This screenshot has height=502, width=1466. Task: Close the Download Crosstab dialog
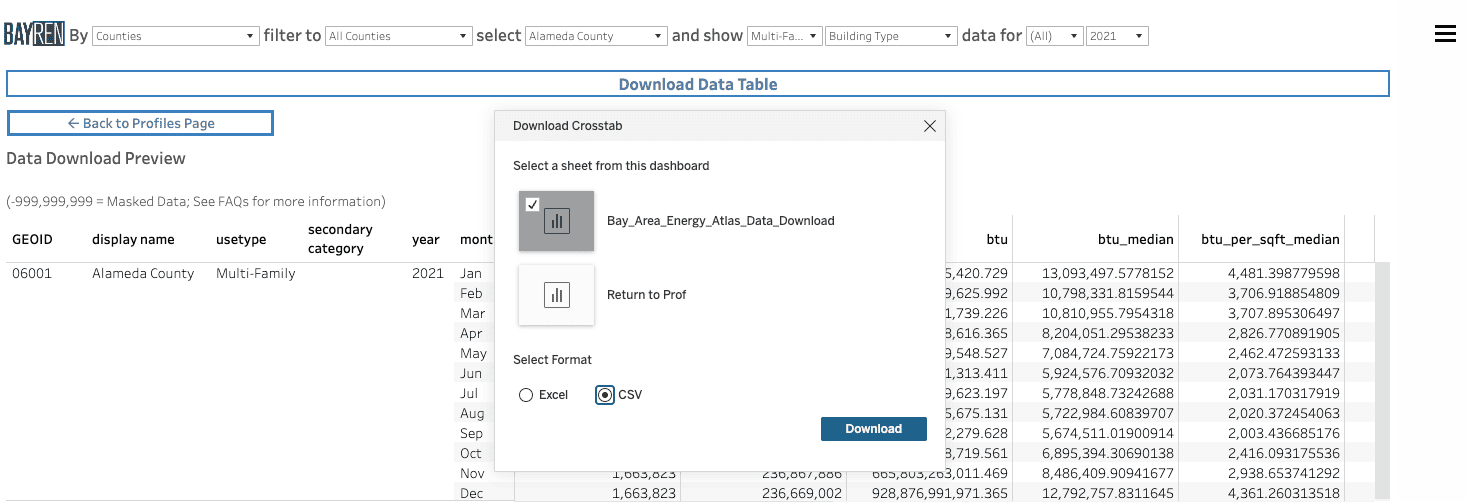coord(929,126)
